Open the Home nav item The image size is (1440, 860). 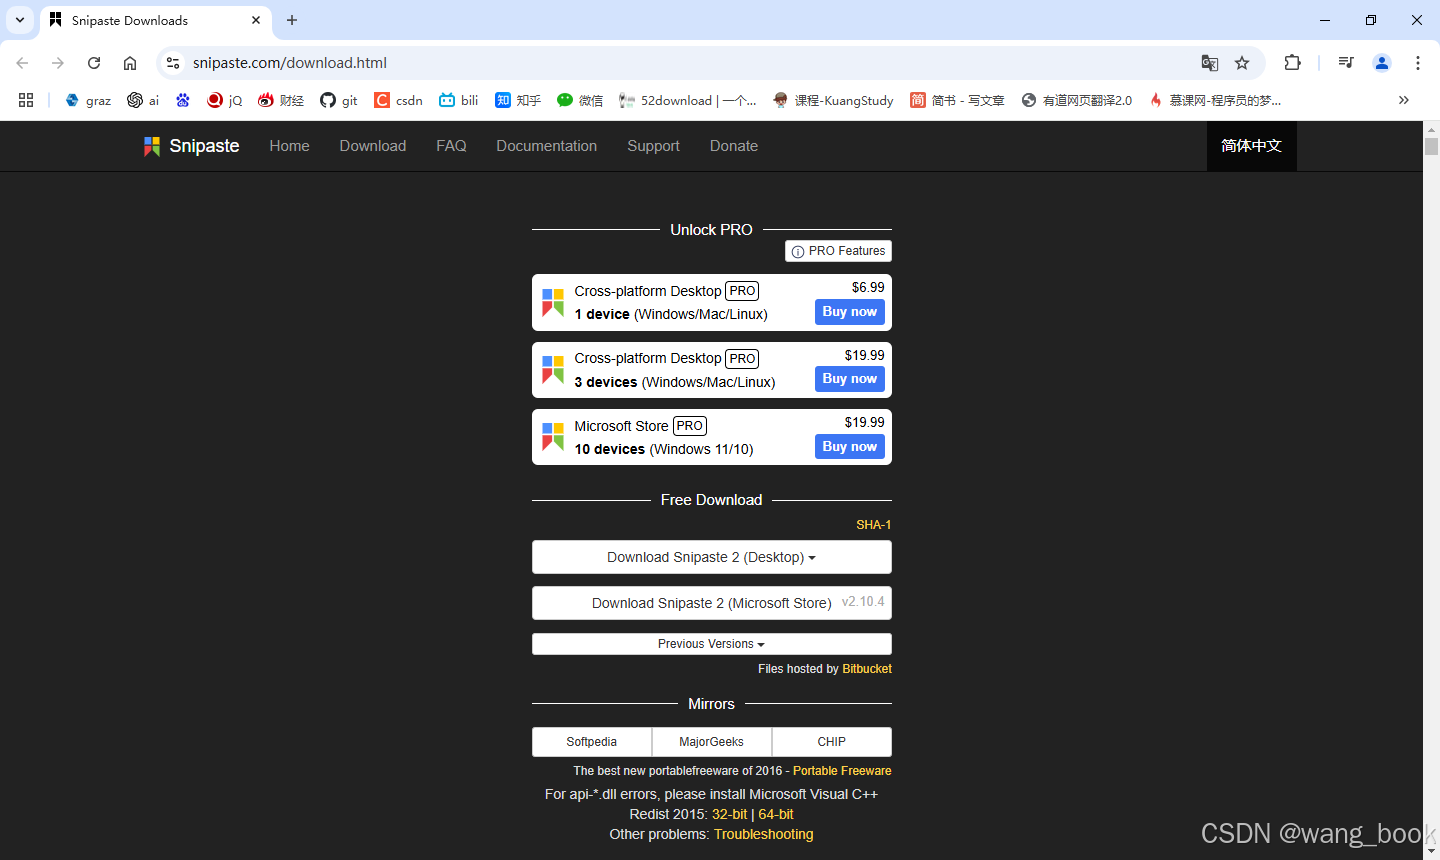pyautogui.click(x=289, y=146)
